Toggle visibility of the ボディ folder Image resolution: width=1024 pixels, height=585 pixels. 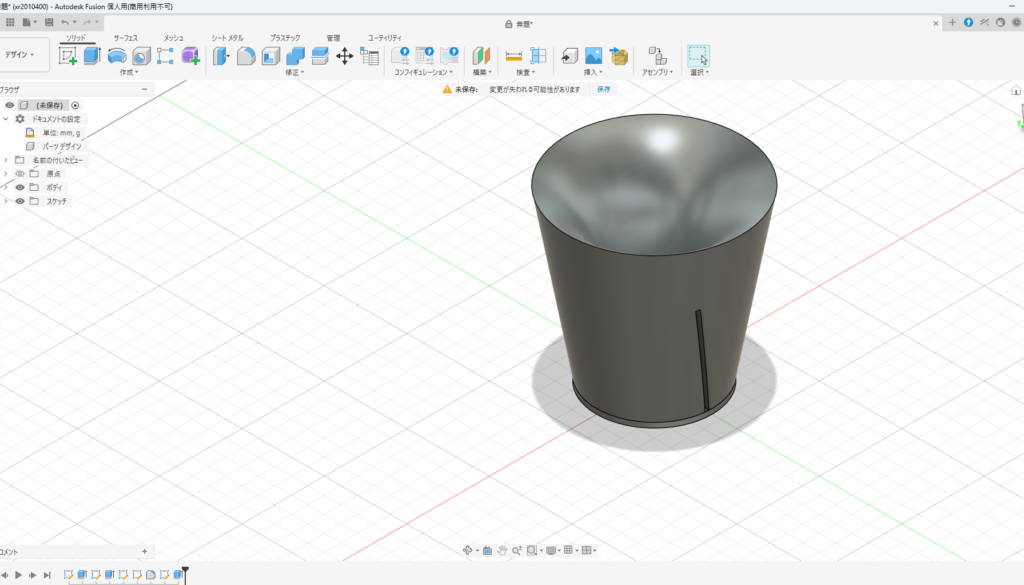(20, 187)
